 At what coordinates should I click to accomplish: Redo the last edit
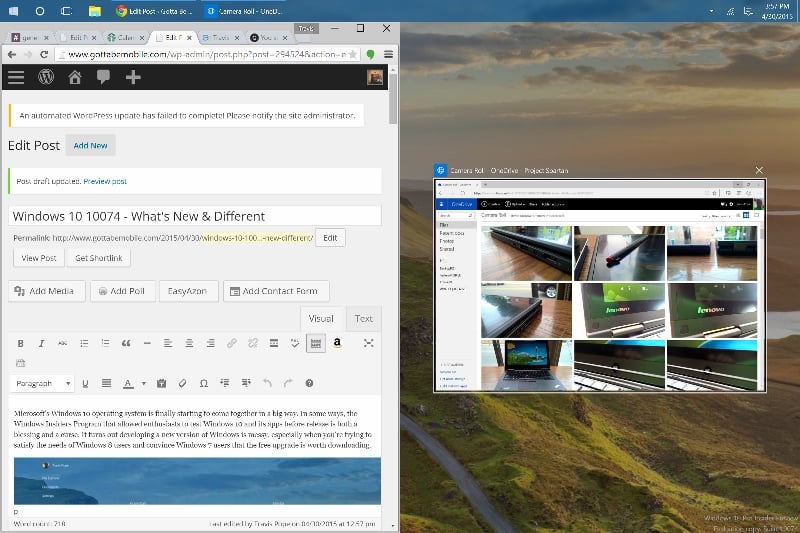click(x=288, y=384)
